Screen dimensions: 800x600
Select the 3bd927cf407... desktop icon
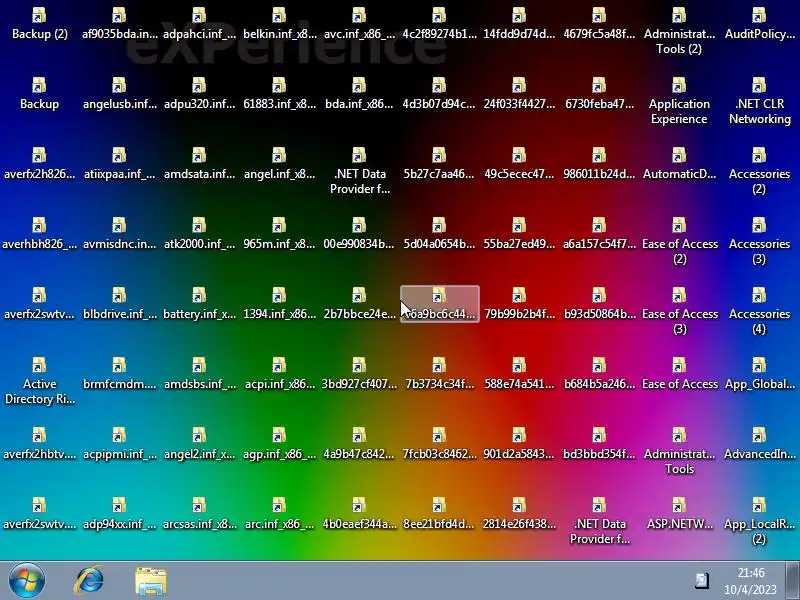coord(359,373)
